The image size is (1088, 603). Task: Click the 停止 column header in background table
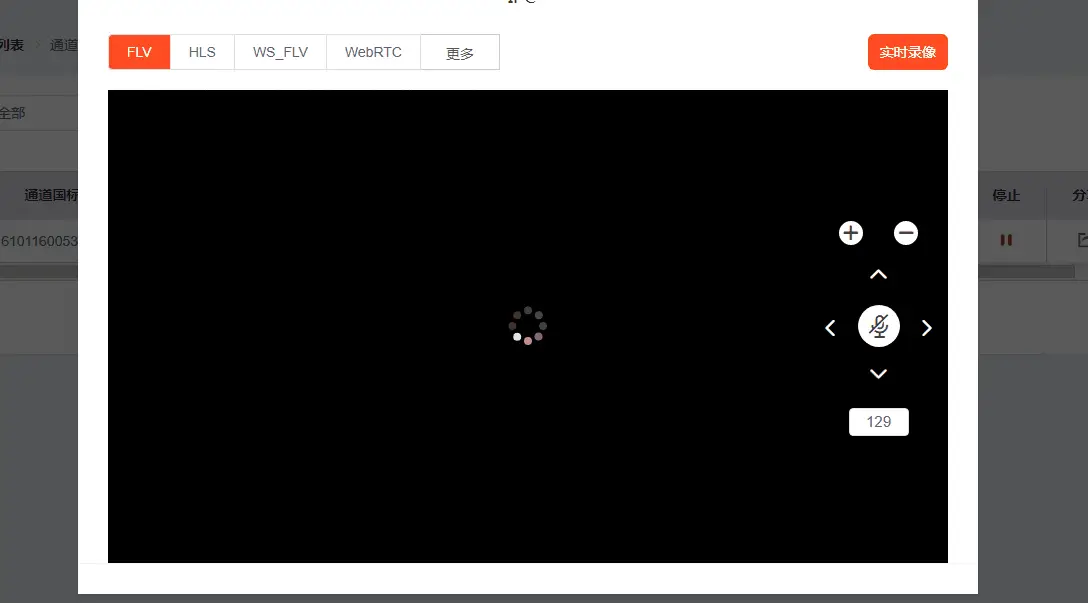(x=1006, y=196)
